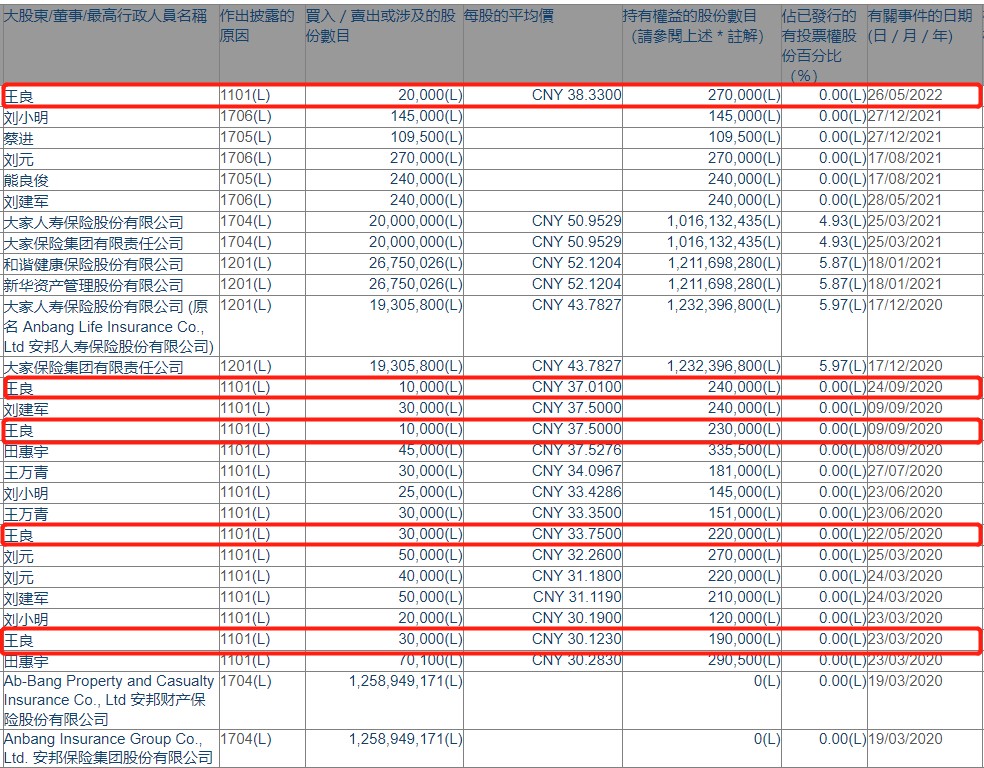This screenshot has width=984, height=768.
Task: Open the 熊良俊 name entry
Action: click(26, 180)
